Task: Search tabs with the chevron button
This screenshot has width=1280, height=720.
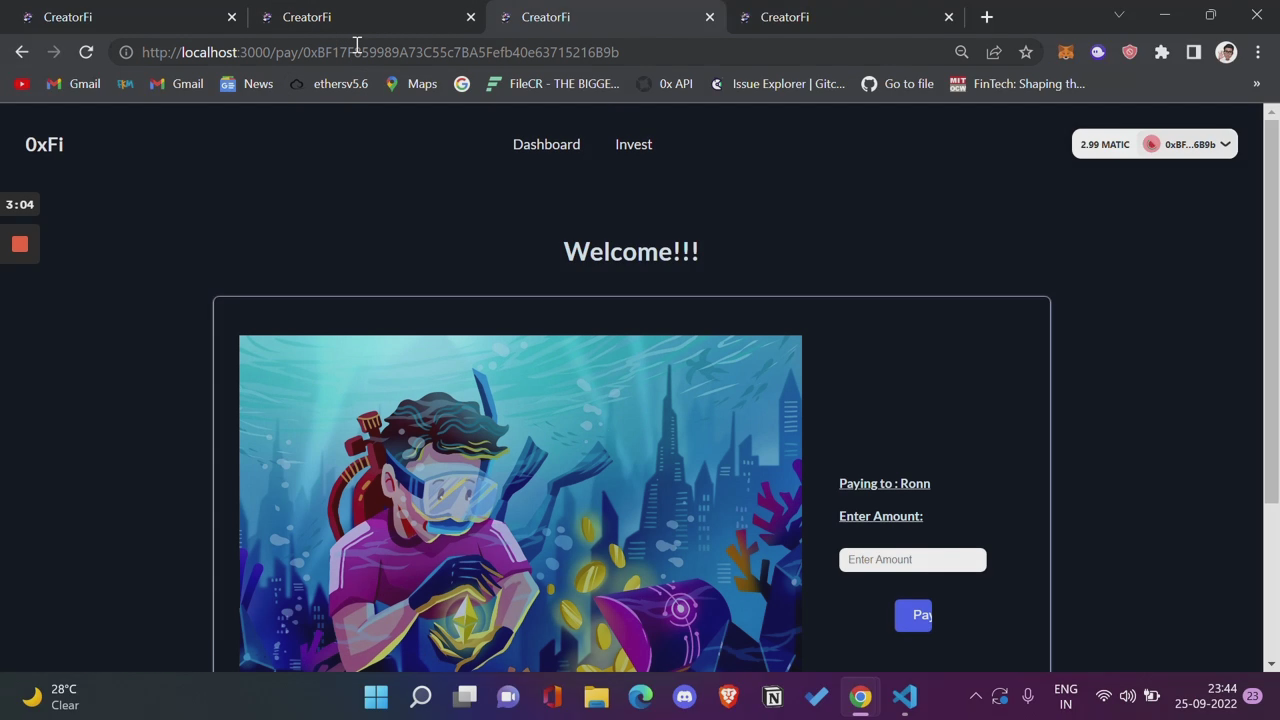Action: [x=1119, y=15]
